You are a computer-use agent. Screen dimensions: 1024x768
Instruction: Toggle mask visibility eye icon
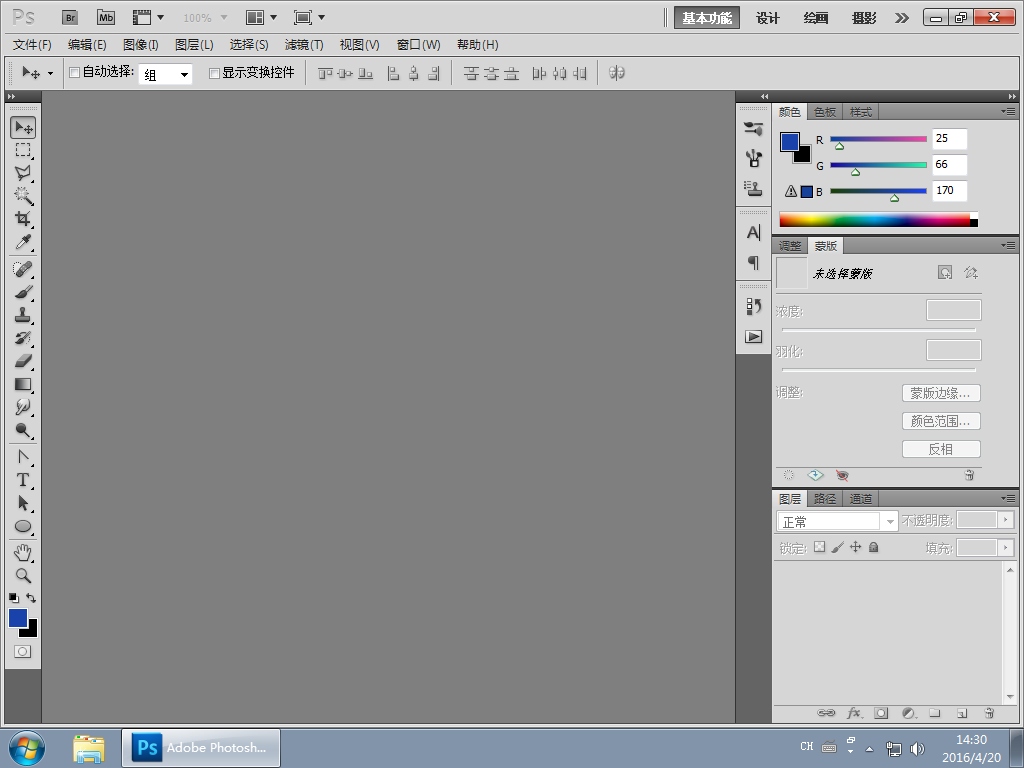click(x=842, y=475)
